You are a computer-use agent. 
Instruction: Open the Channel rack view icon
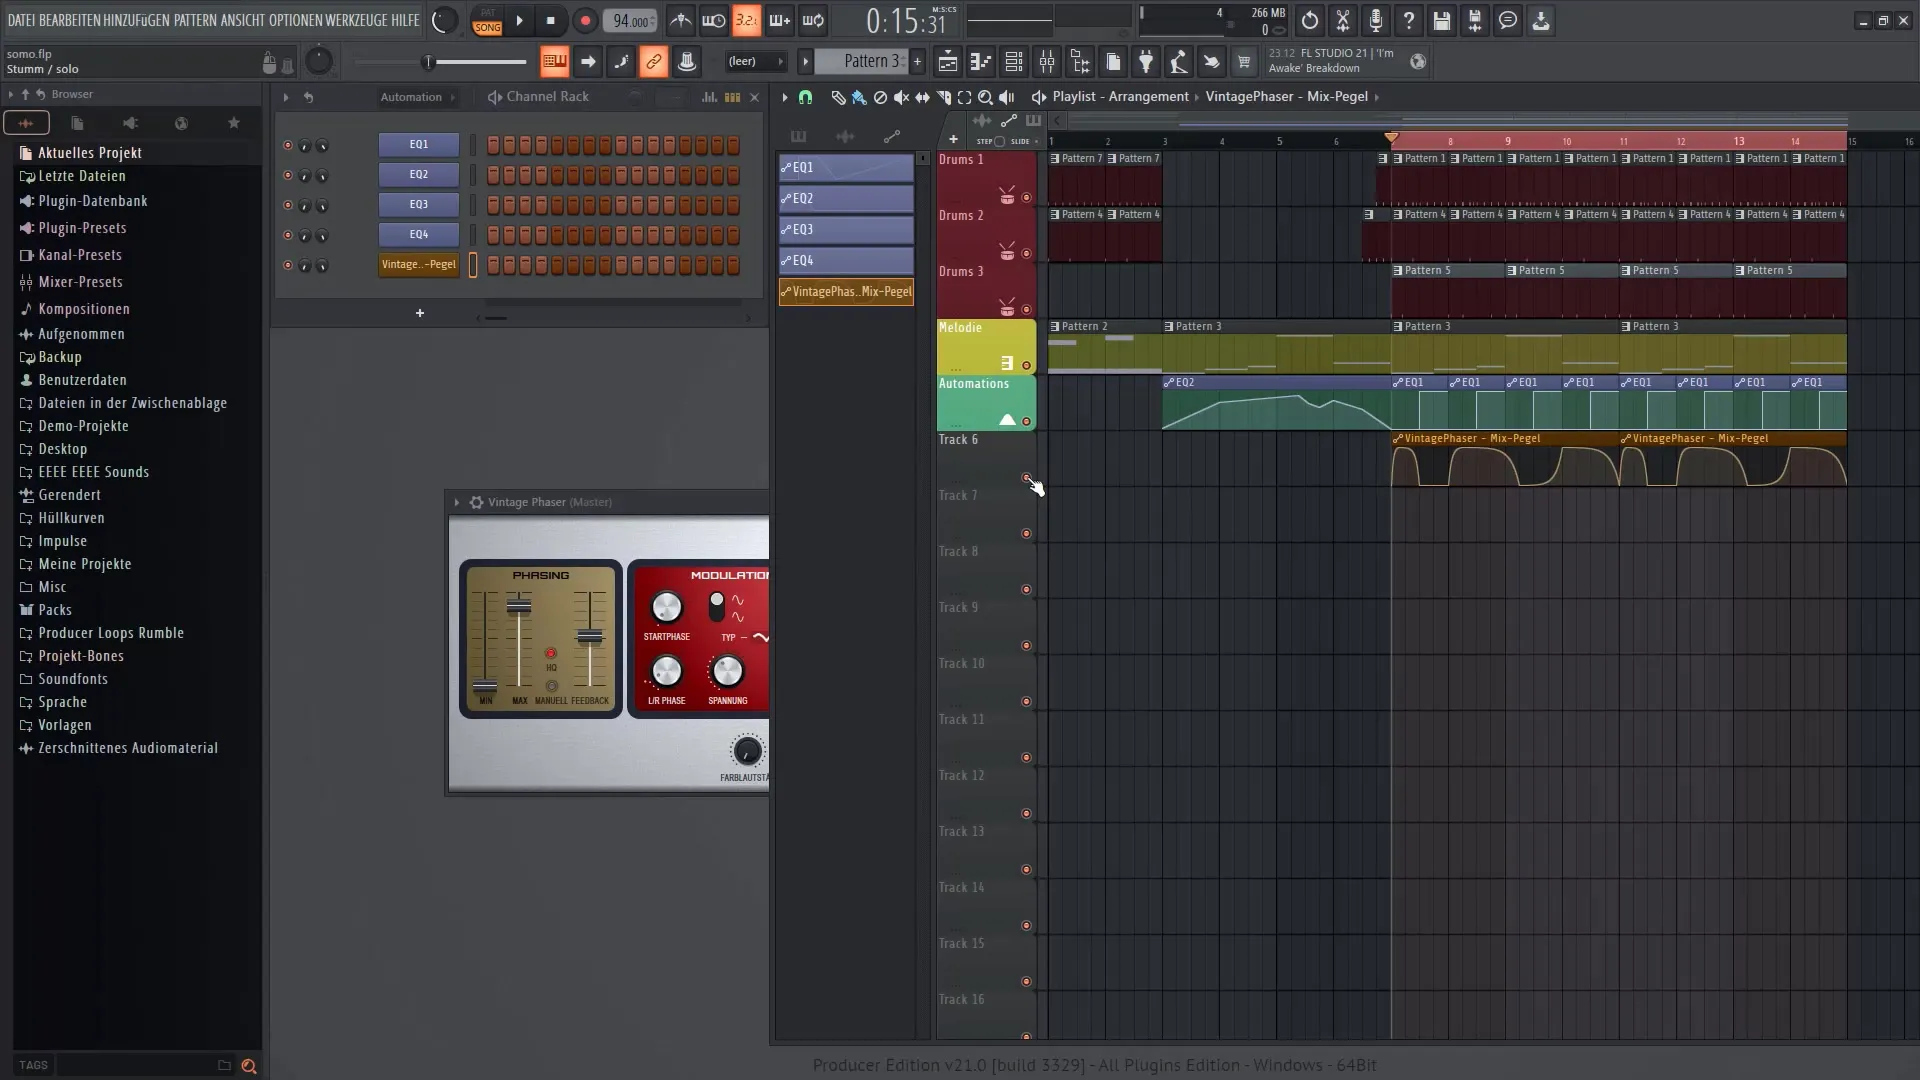tap(1014, 62)
